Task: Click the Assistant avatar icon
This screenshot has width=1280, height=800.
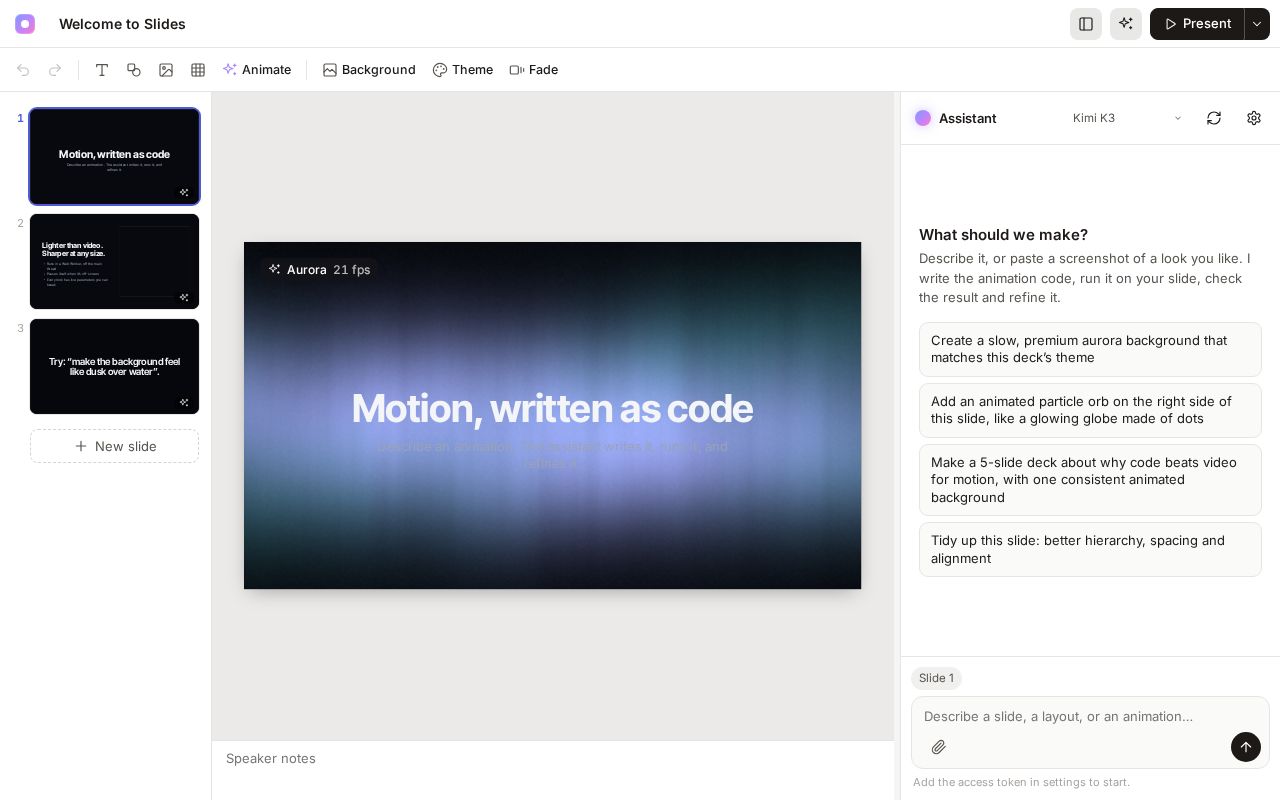Action: tap(923, 118)
